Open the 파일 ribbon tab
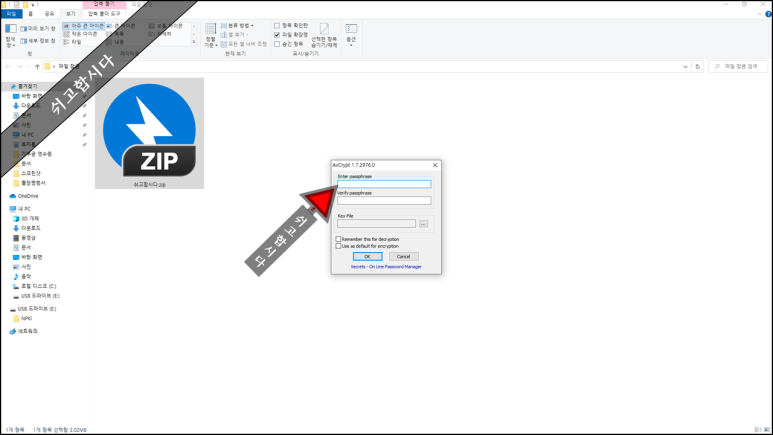The width and height of the screenshot is (773, 435). click(x=11, y=14)
